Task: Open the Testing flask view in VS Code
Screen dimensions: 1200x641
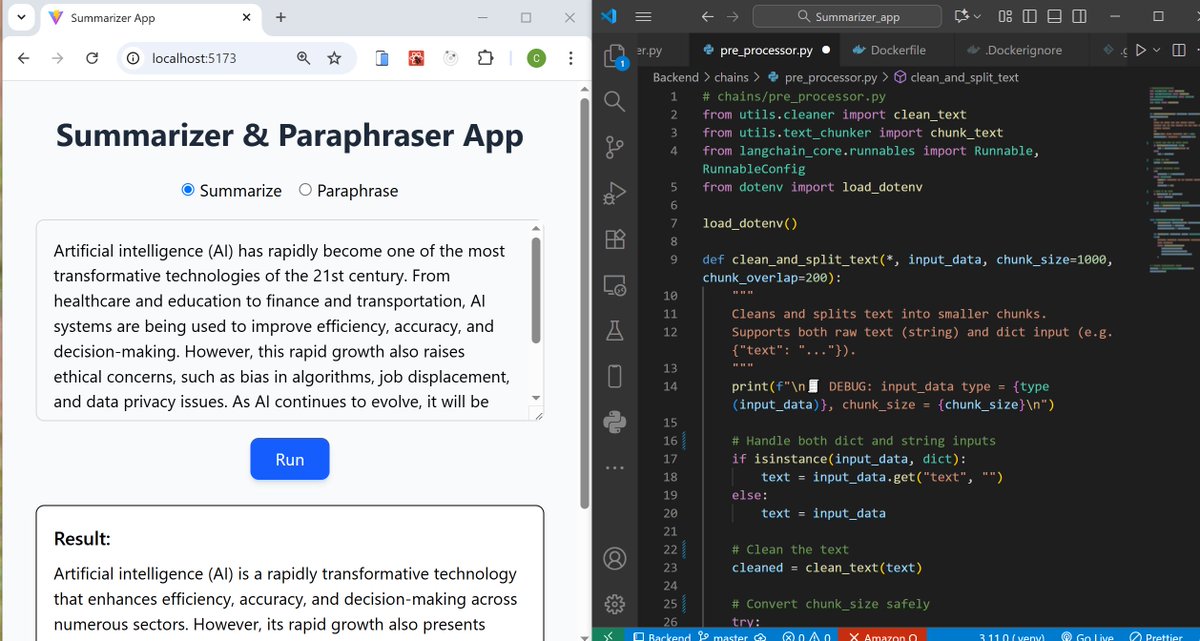Action: point(614,330)
